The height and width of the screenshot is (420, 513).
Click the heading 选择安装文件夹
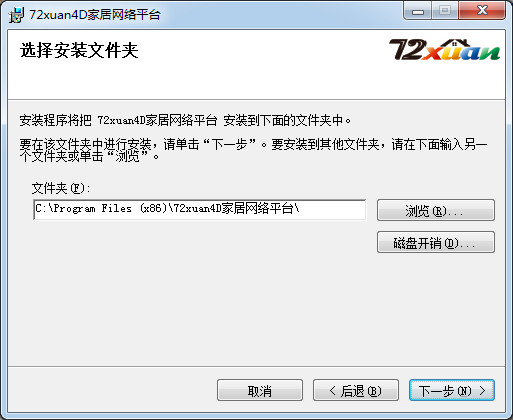point(79,51)
